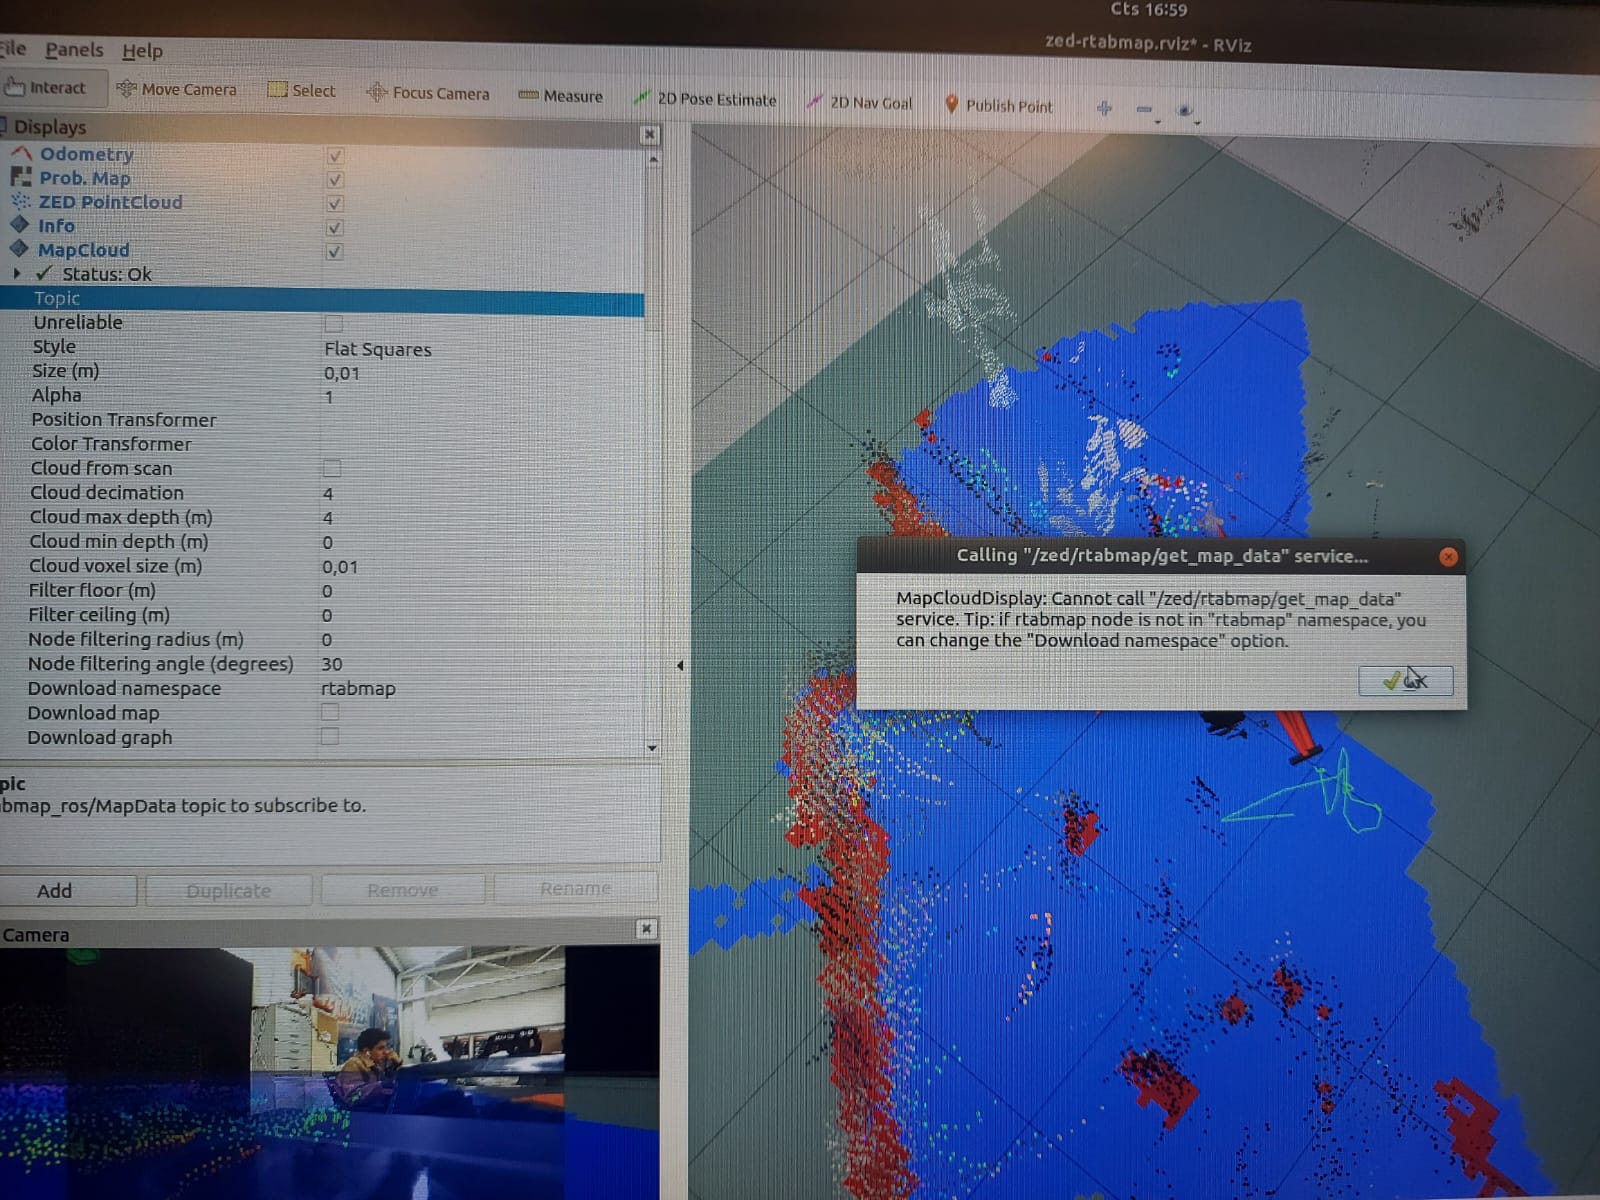Screen dimensions: 1600x1200
Task: Disable the Odometry display checkbox
Action: (335, 156)
